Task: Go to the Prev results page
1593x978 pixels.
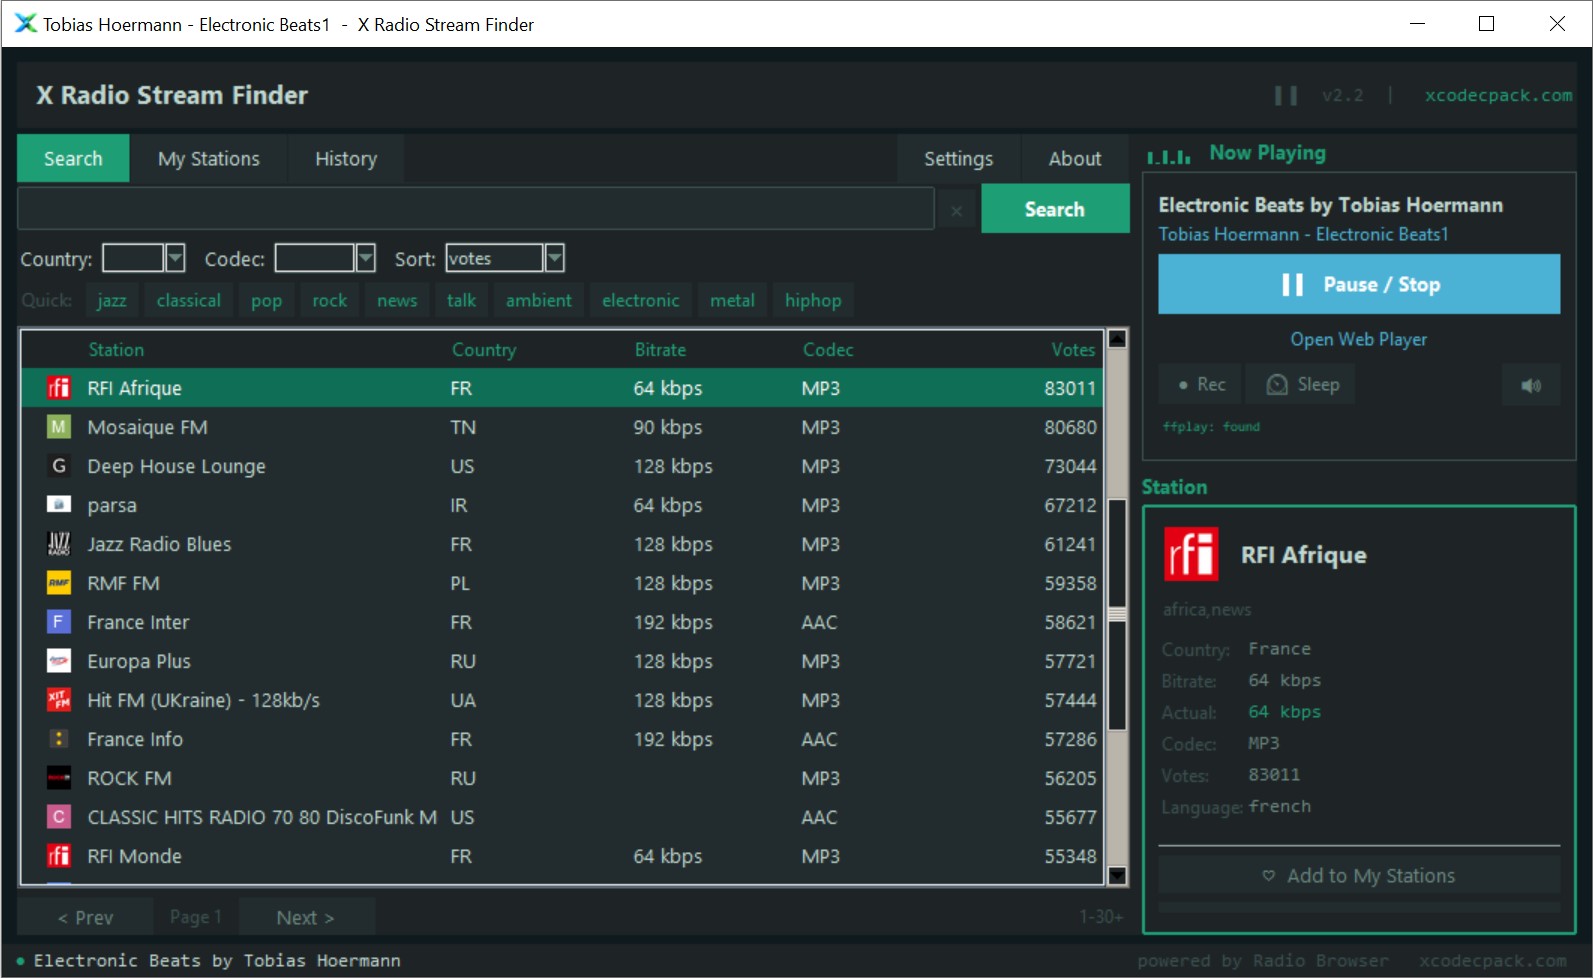Action: coord(85,917)
